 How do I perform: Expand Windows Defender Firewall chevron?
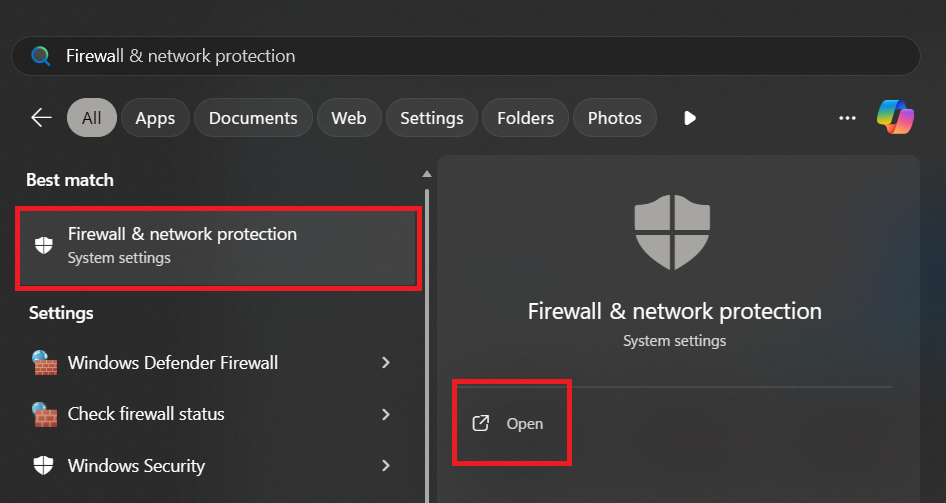pyautogui.click(x=386, y=362)
